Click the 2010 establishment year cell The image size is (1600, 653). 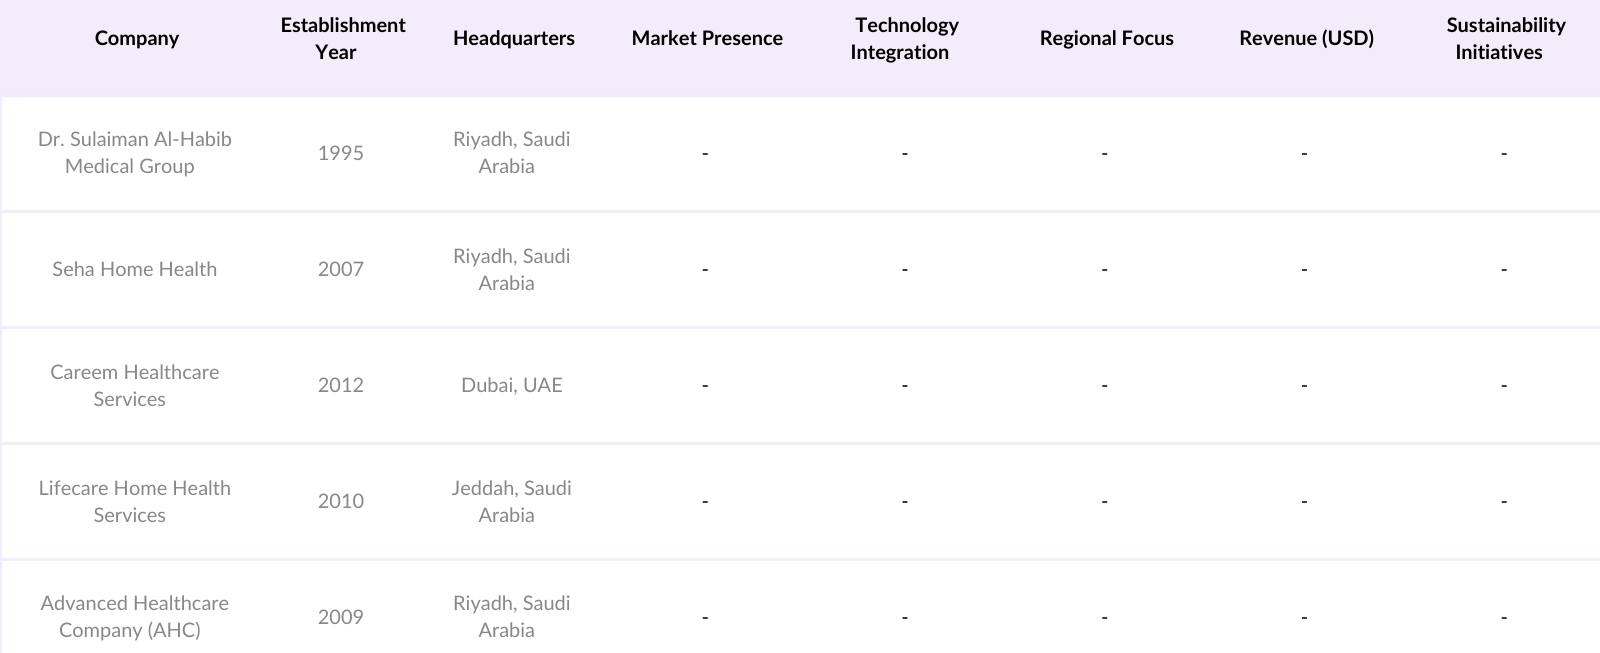(x=340, y=501)
